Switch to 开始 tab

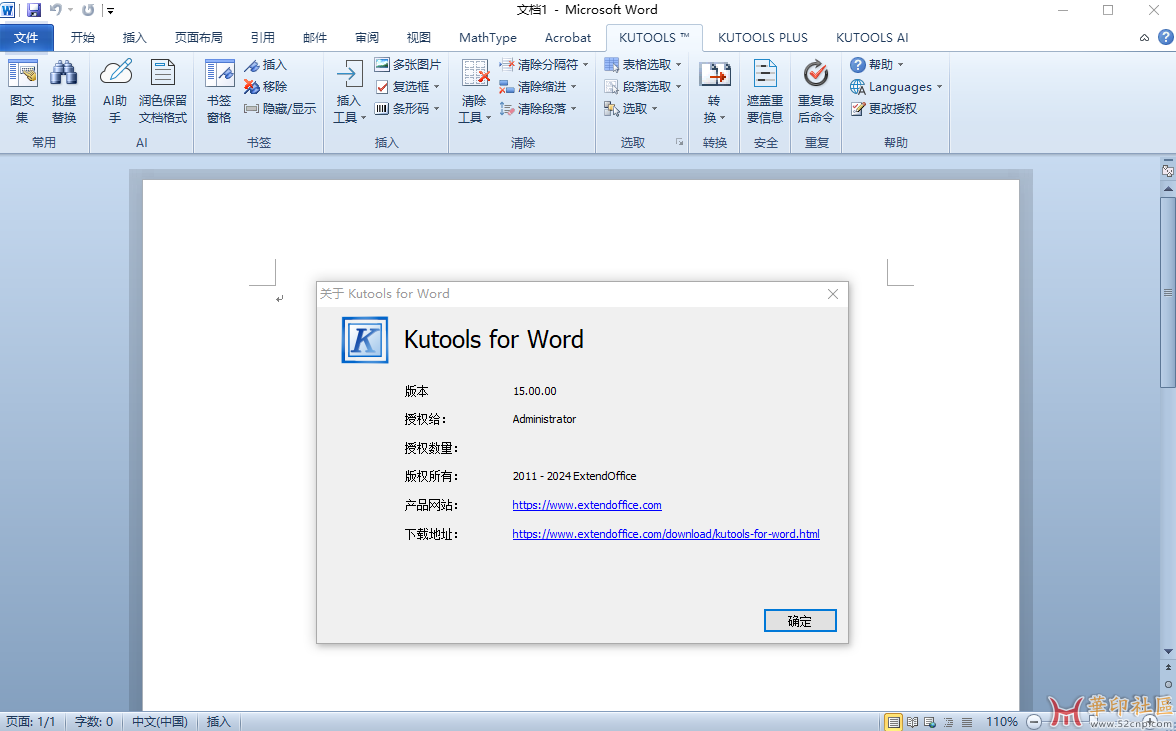82,37
